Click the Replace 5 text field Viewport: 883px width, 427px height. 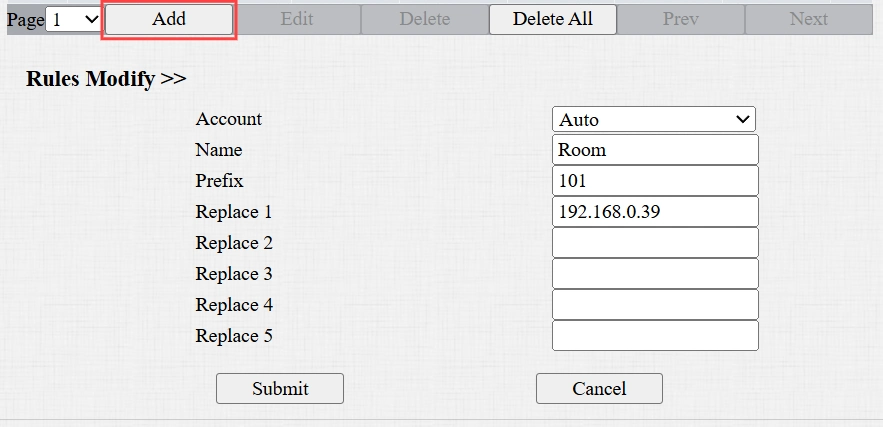654,336
